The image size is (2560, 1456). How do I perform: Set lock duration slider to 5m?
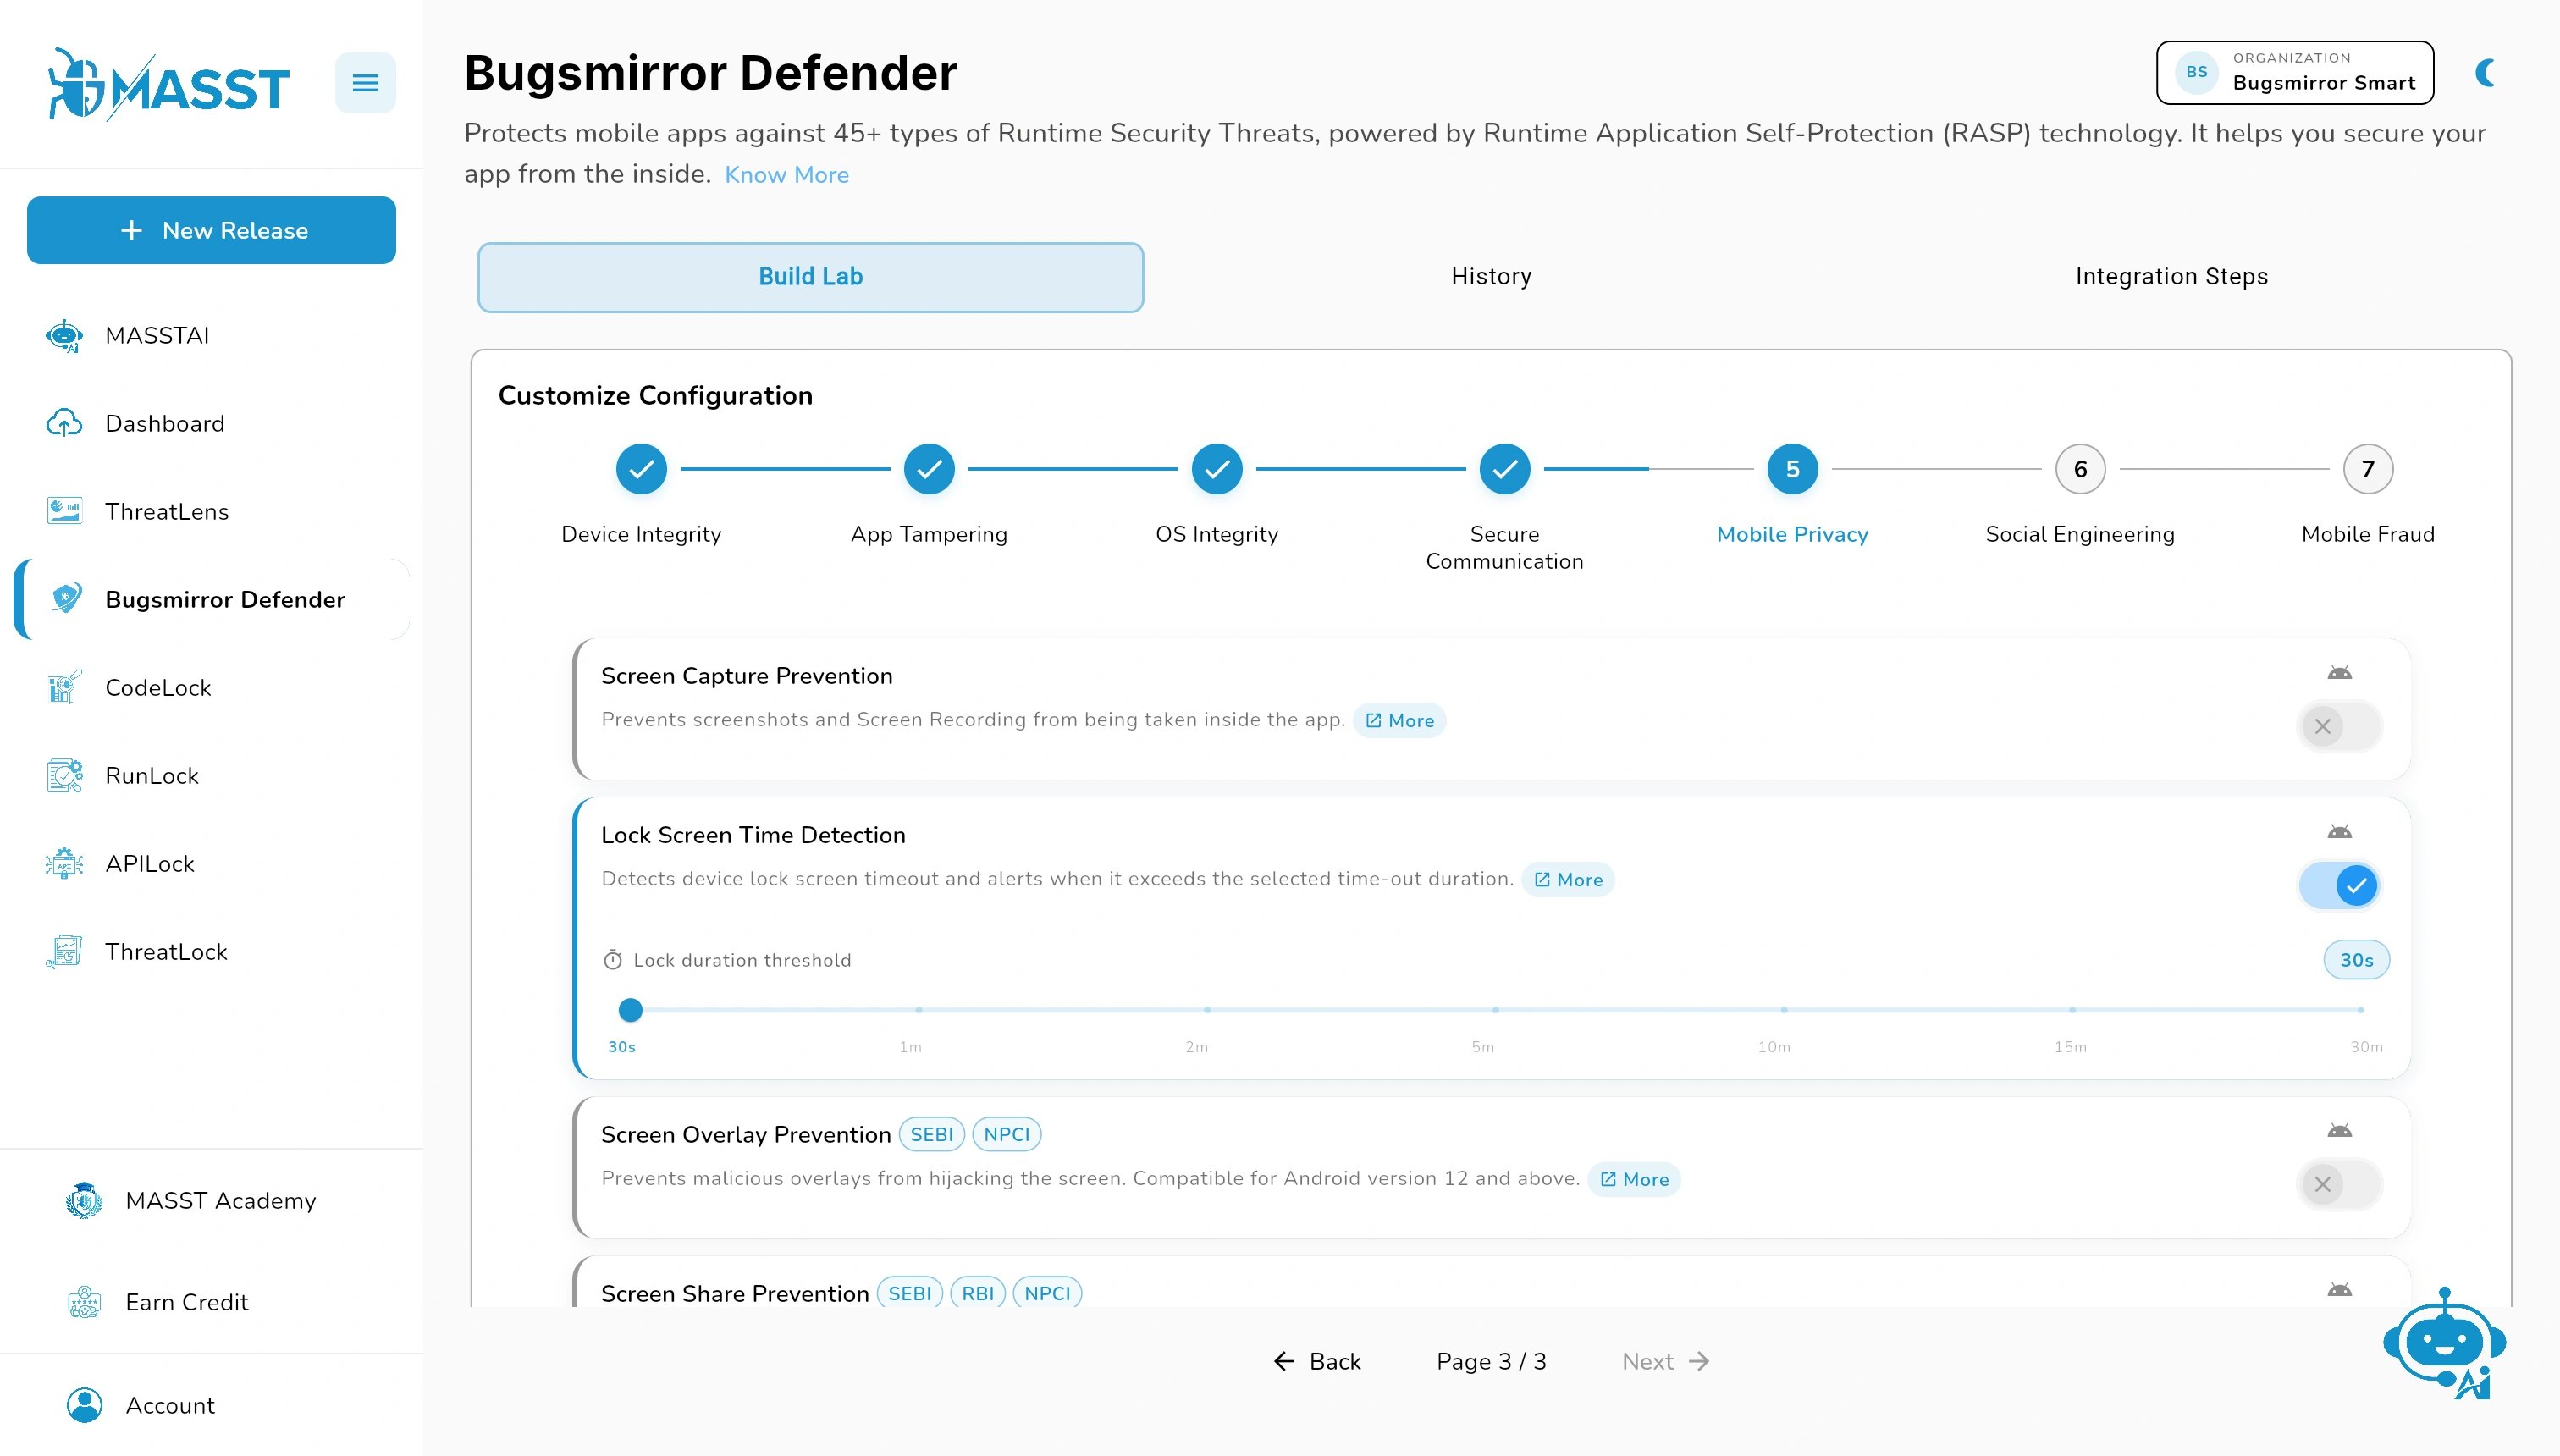[x=1496, y=1010]
